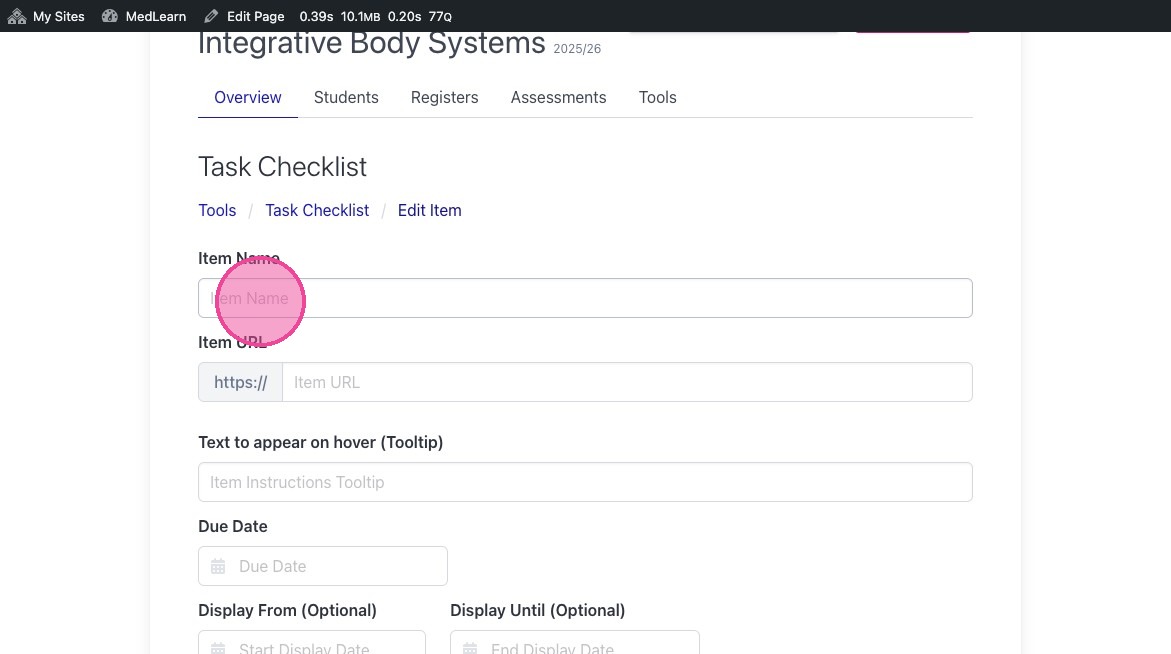Viewport: 1171px width, 654px height.
Task: Open the Registers tab
Action: pos(444,97)
